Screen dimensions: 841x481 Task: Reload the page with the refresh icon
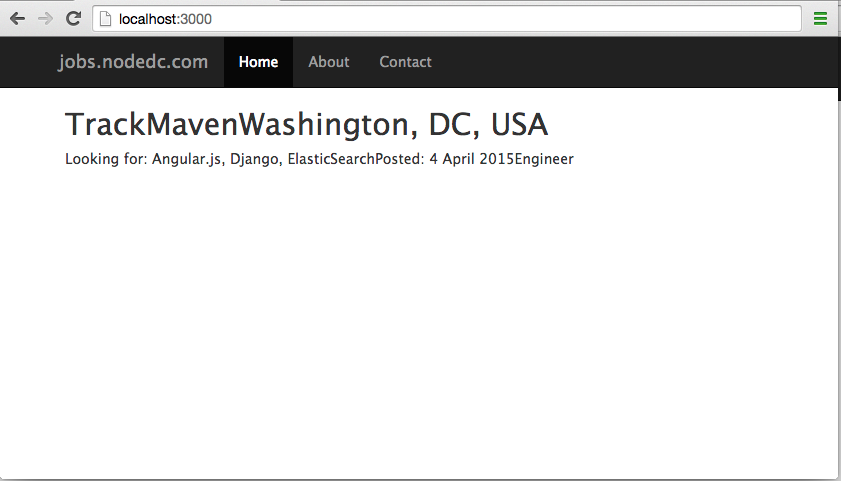pos(73,19)
